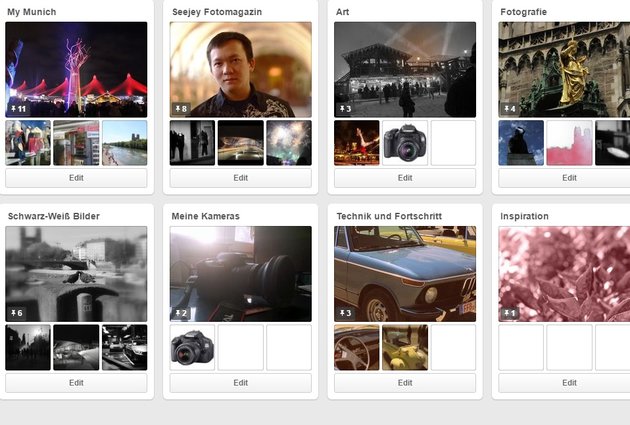
Task: Open shop kiosk thumbnail in My Munich
Action: [76, 143]
